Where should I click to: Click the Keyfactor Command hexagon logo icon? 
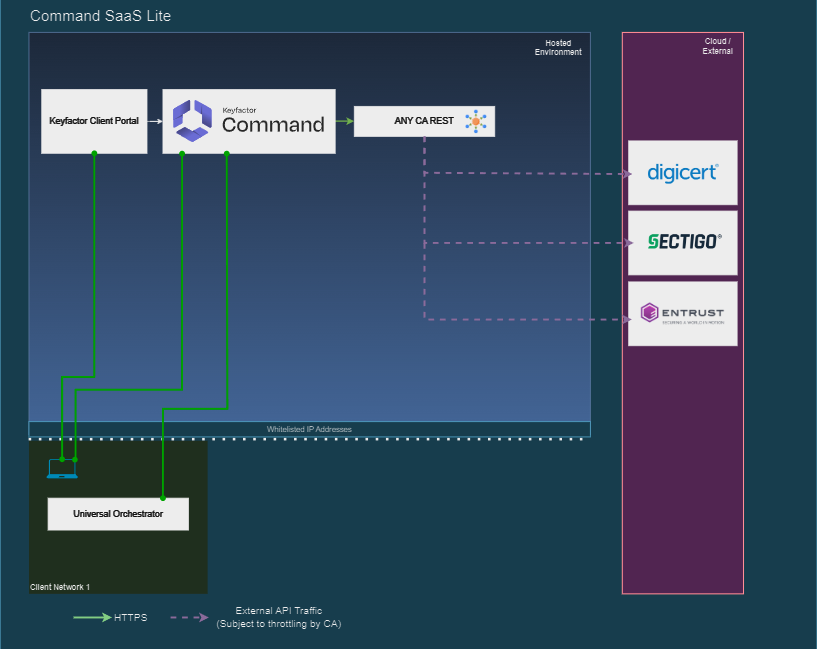pos(192,120)
